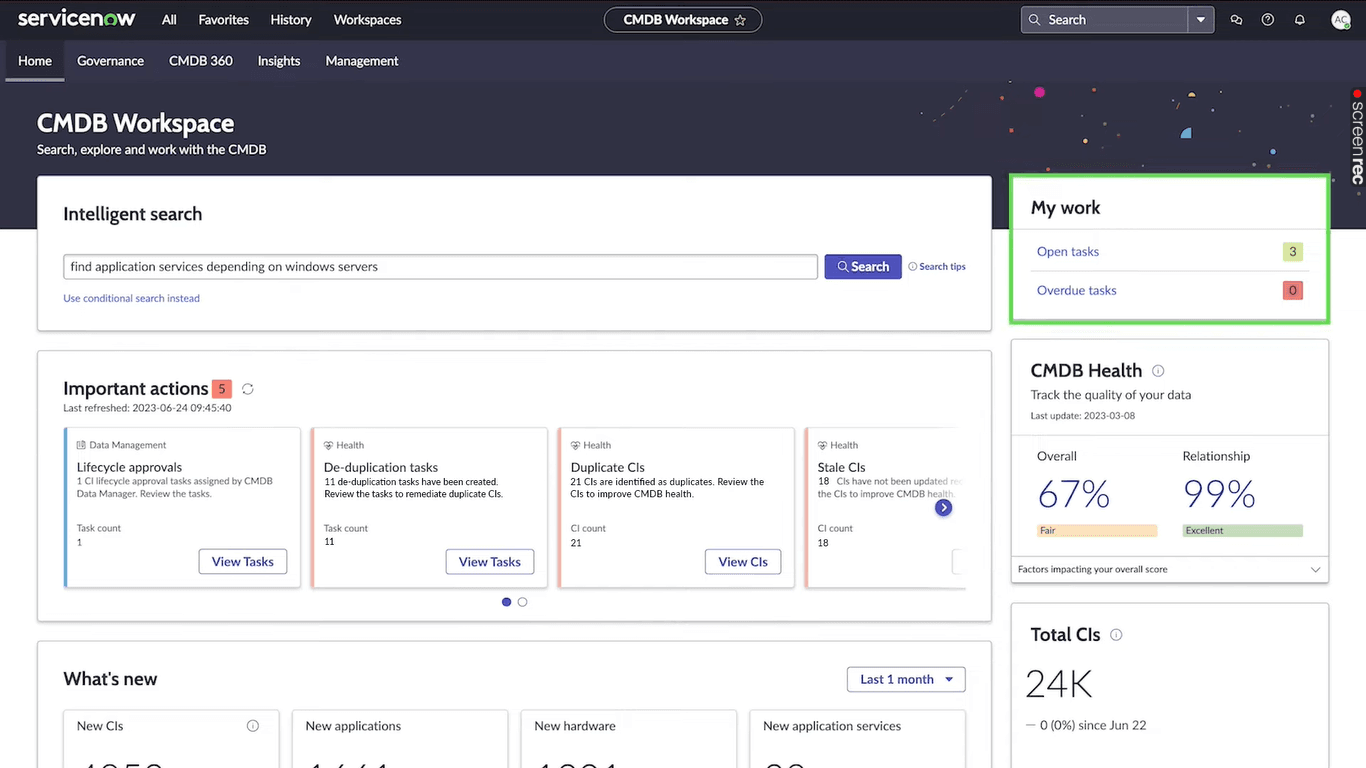1366x768 pixels.
Task: Open the Connect chat icon
Action: [1236, 19]
